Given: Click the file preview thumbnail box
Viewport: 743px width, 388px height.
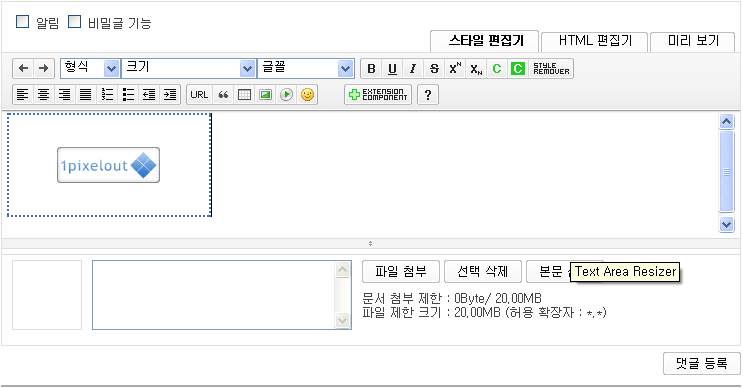Looking at the screenshot, I should 47,295.
